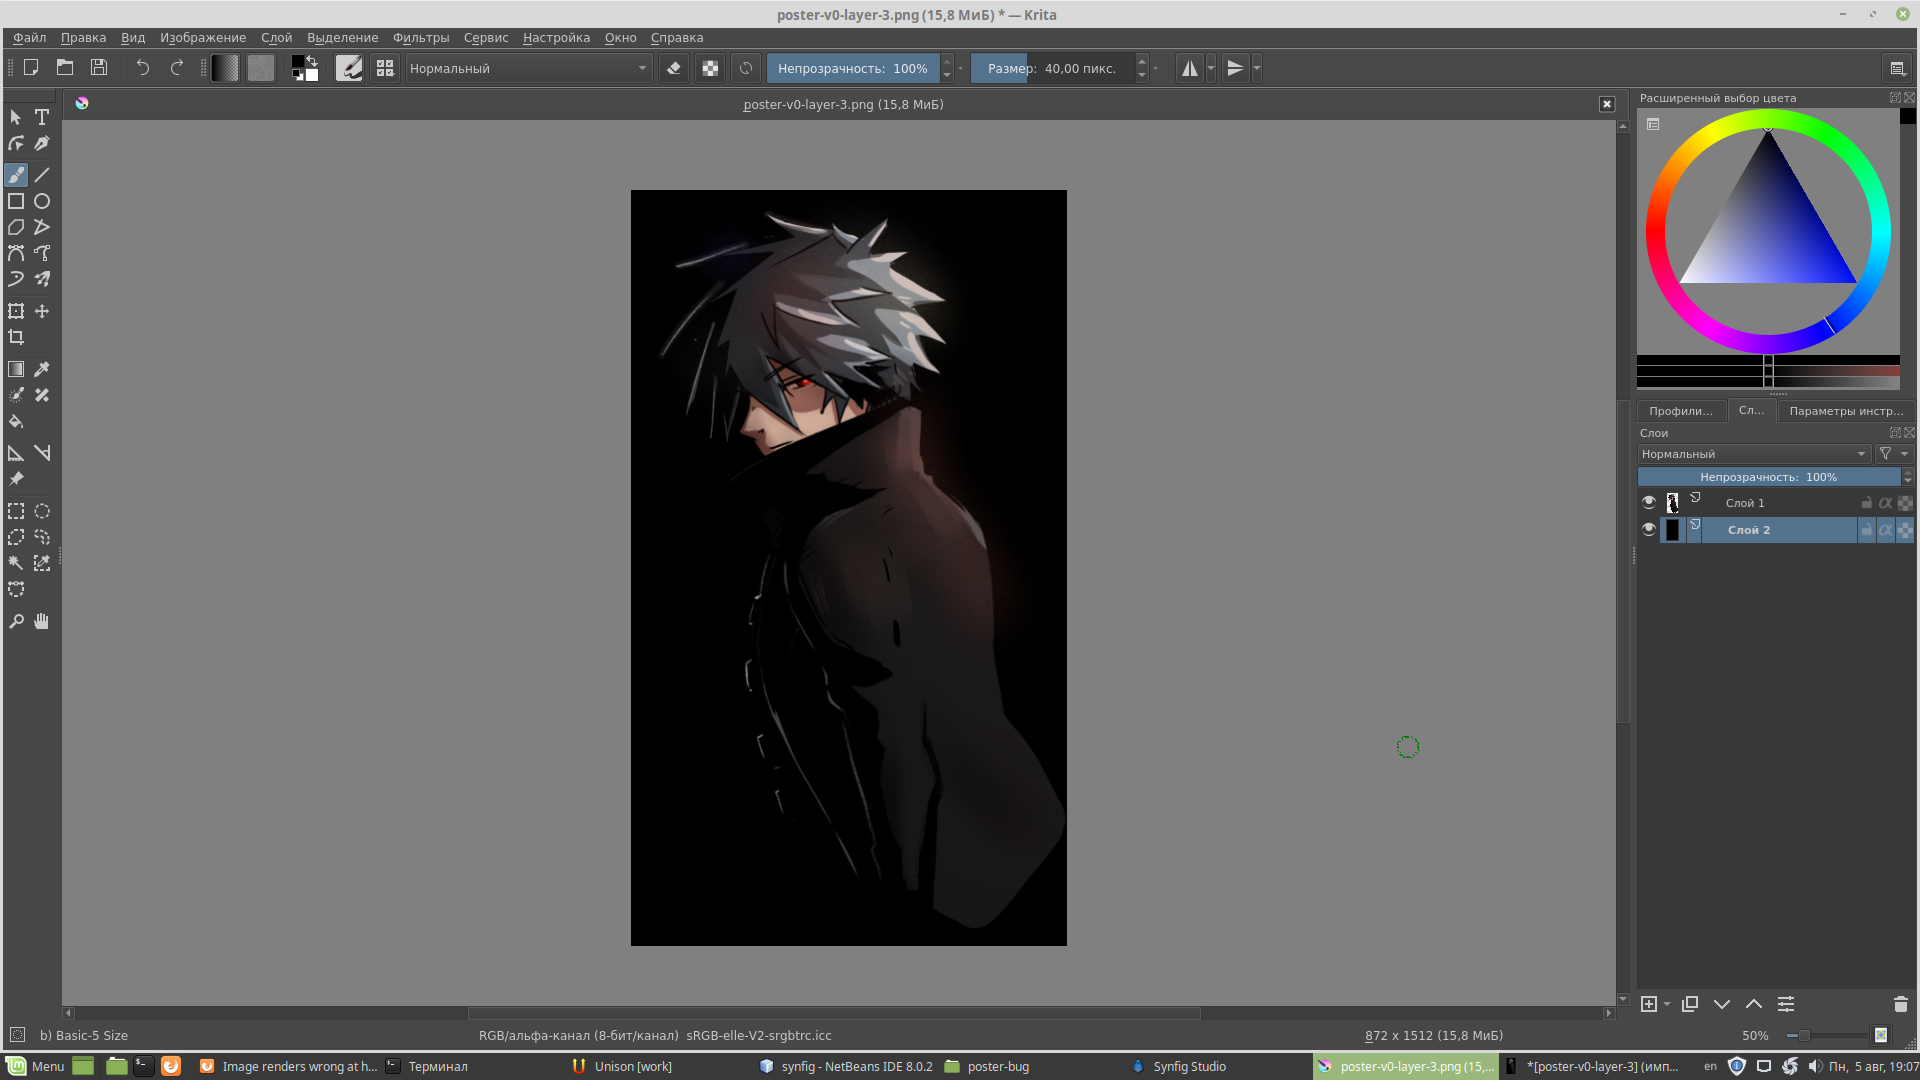Open the blending mode dropdown
The height and width of the screenshot is (1080, 1920).
tap(1752, 453)
